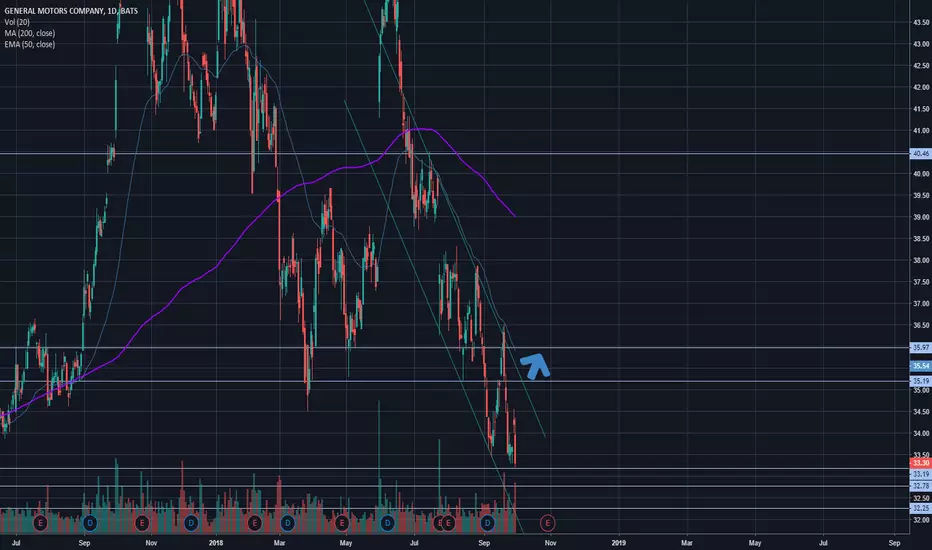The height and width of the screenshot is (550, 932).
Task: Click the 32.78 horizontal line price label
Action: [x=921, y=486]
